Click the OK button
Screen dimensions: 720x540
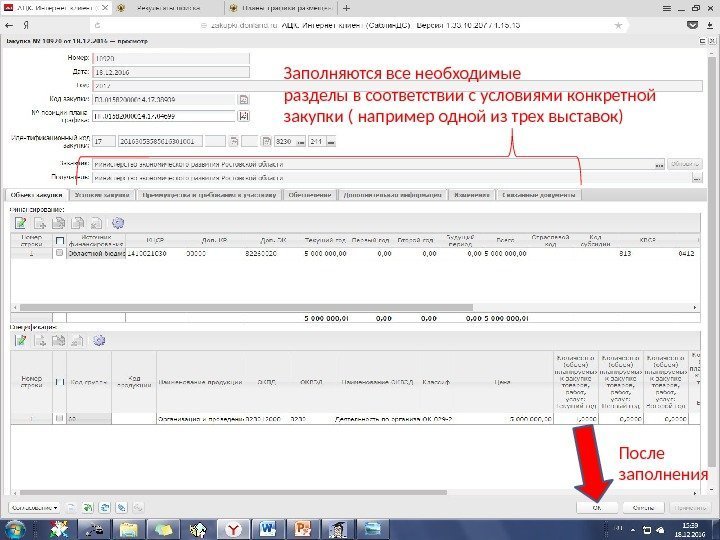pyautogui.click(x=596, y=507)
